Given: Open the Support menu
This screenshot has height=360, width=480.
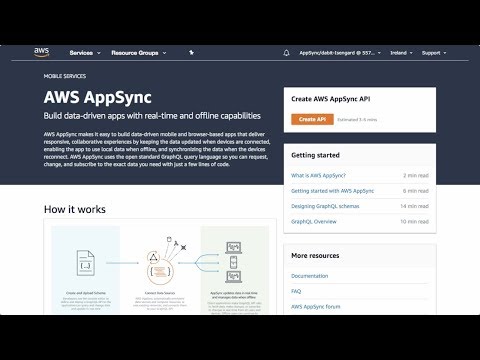Looking at the screenshot, I should pyautogui.click(x=434, y=53).
